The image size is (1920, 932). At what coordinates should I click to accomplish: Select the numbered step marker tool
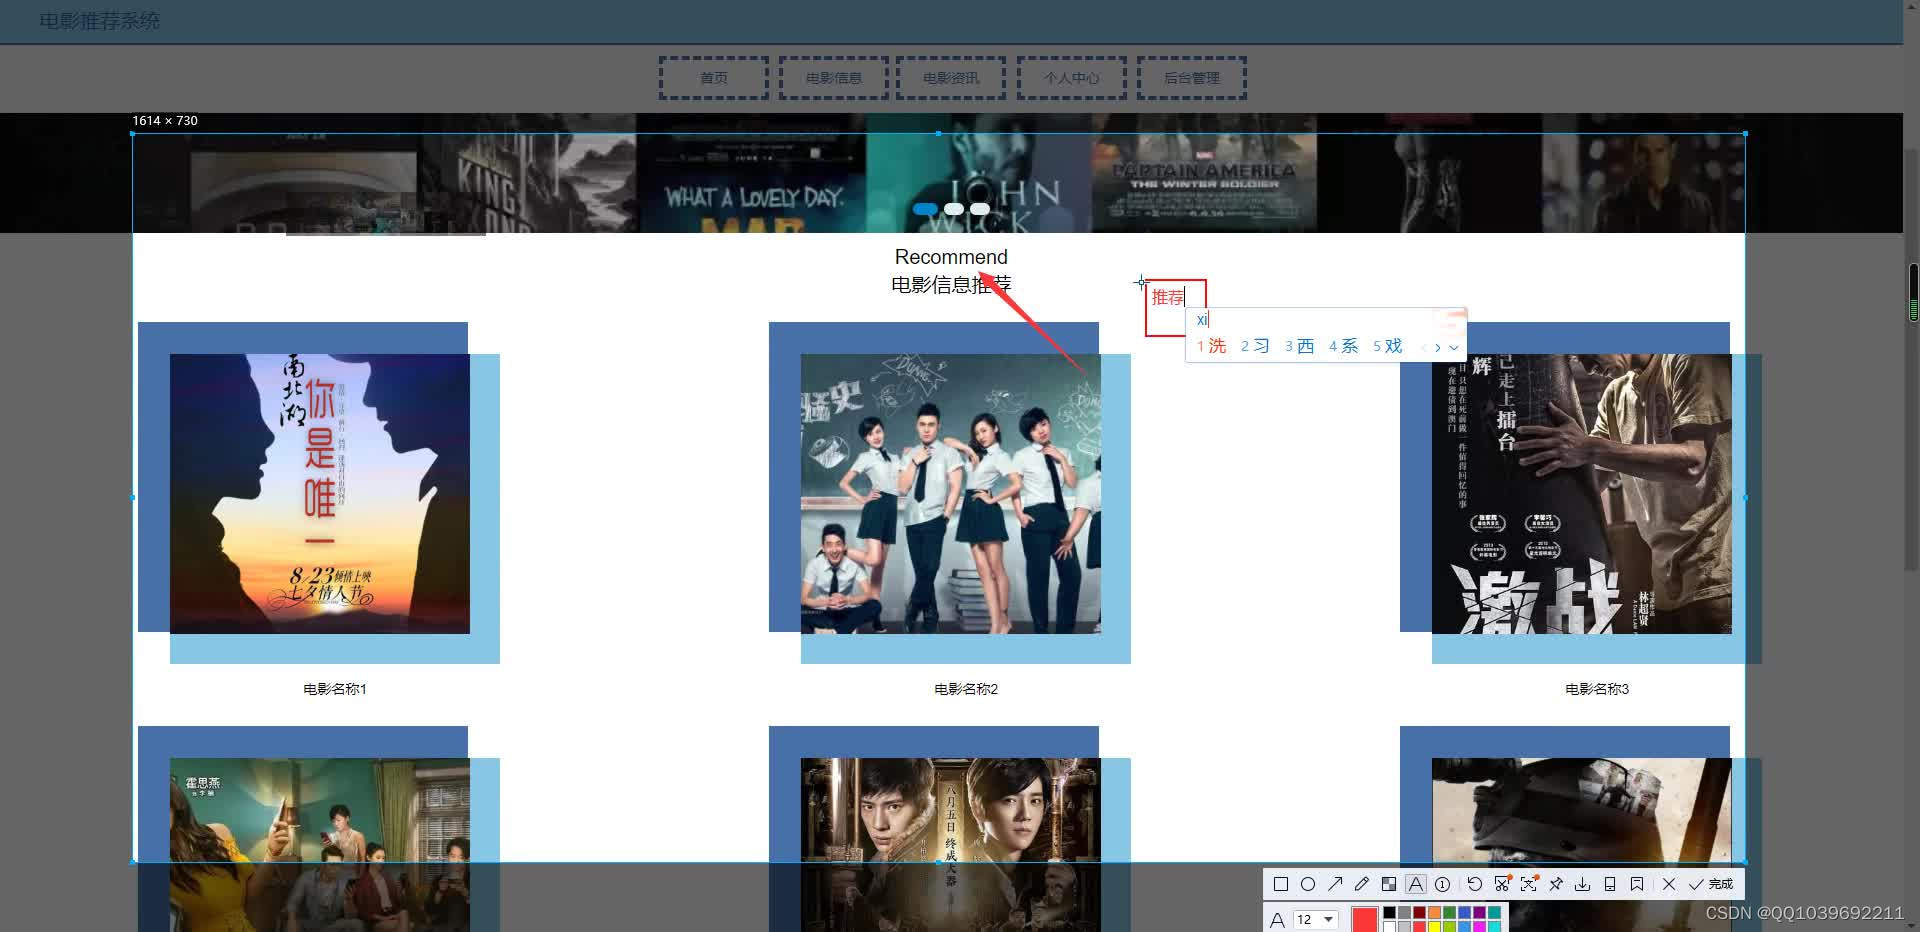(x=1442, y=884)
